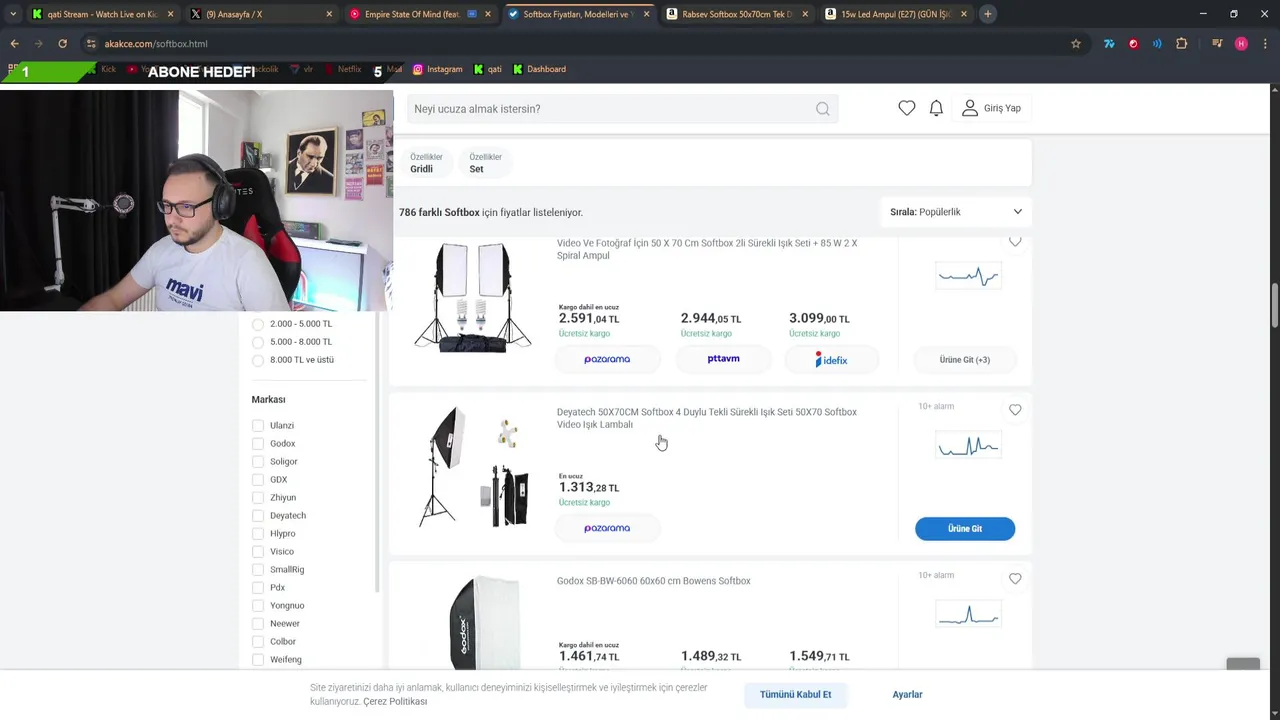
Task: Click blue Ürüne Git button
Action: point(965,528)
